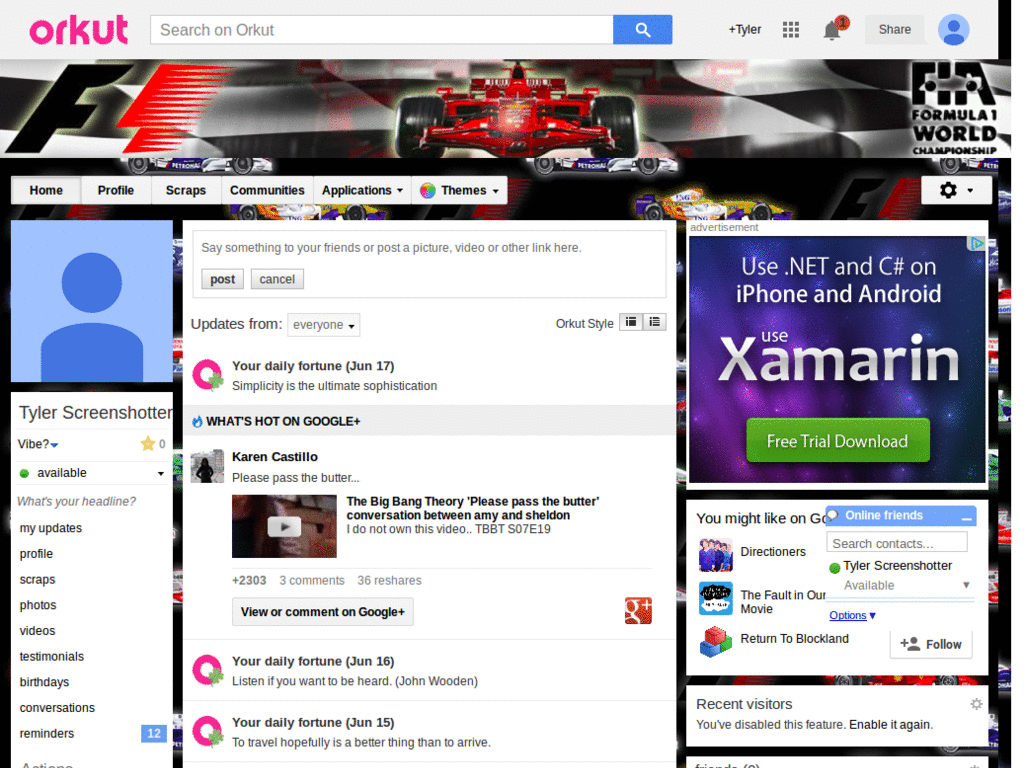1024x768 pixels.
Task: Open the Communities tab
Action: tap(267, 191)
